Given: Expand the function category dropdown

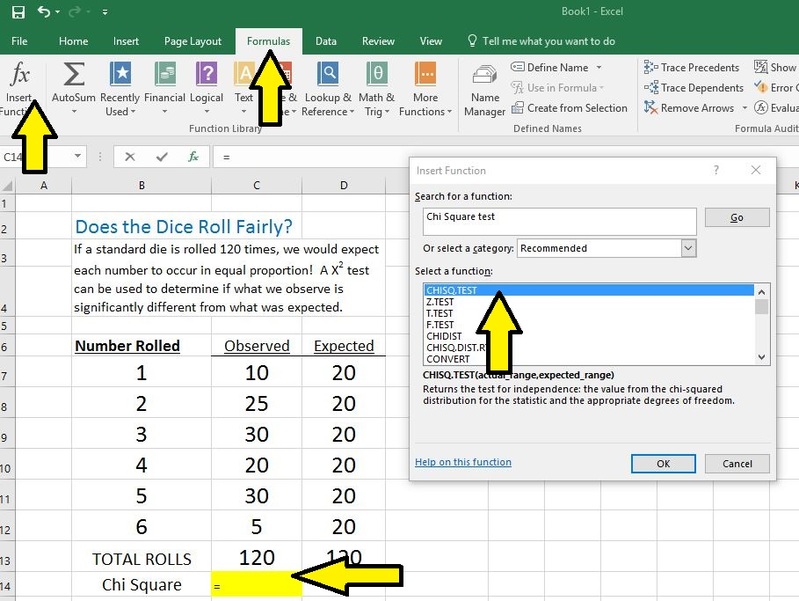Looking at the screenshot, I should [x=688, y=248].
